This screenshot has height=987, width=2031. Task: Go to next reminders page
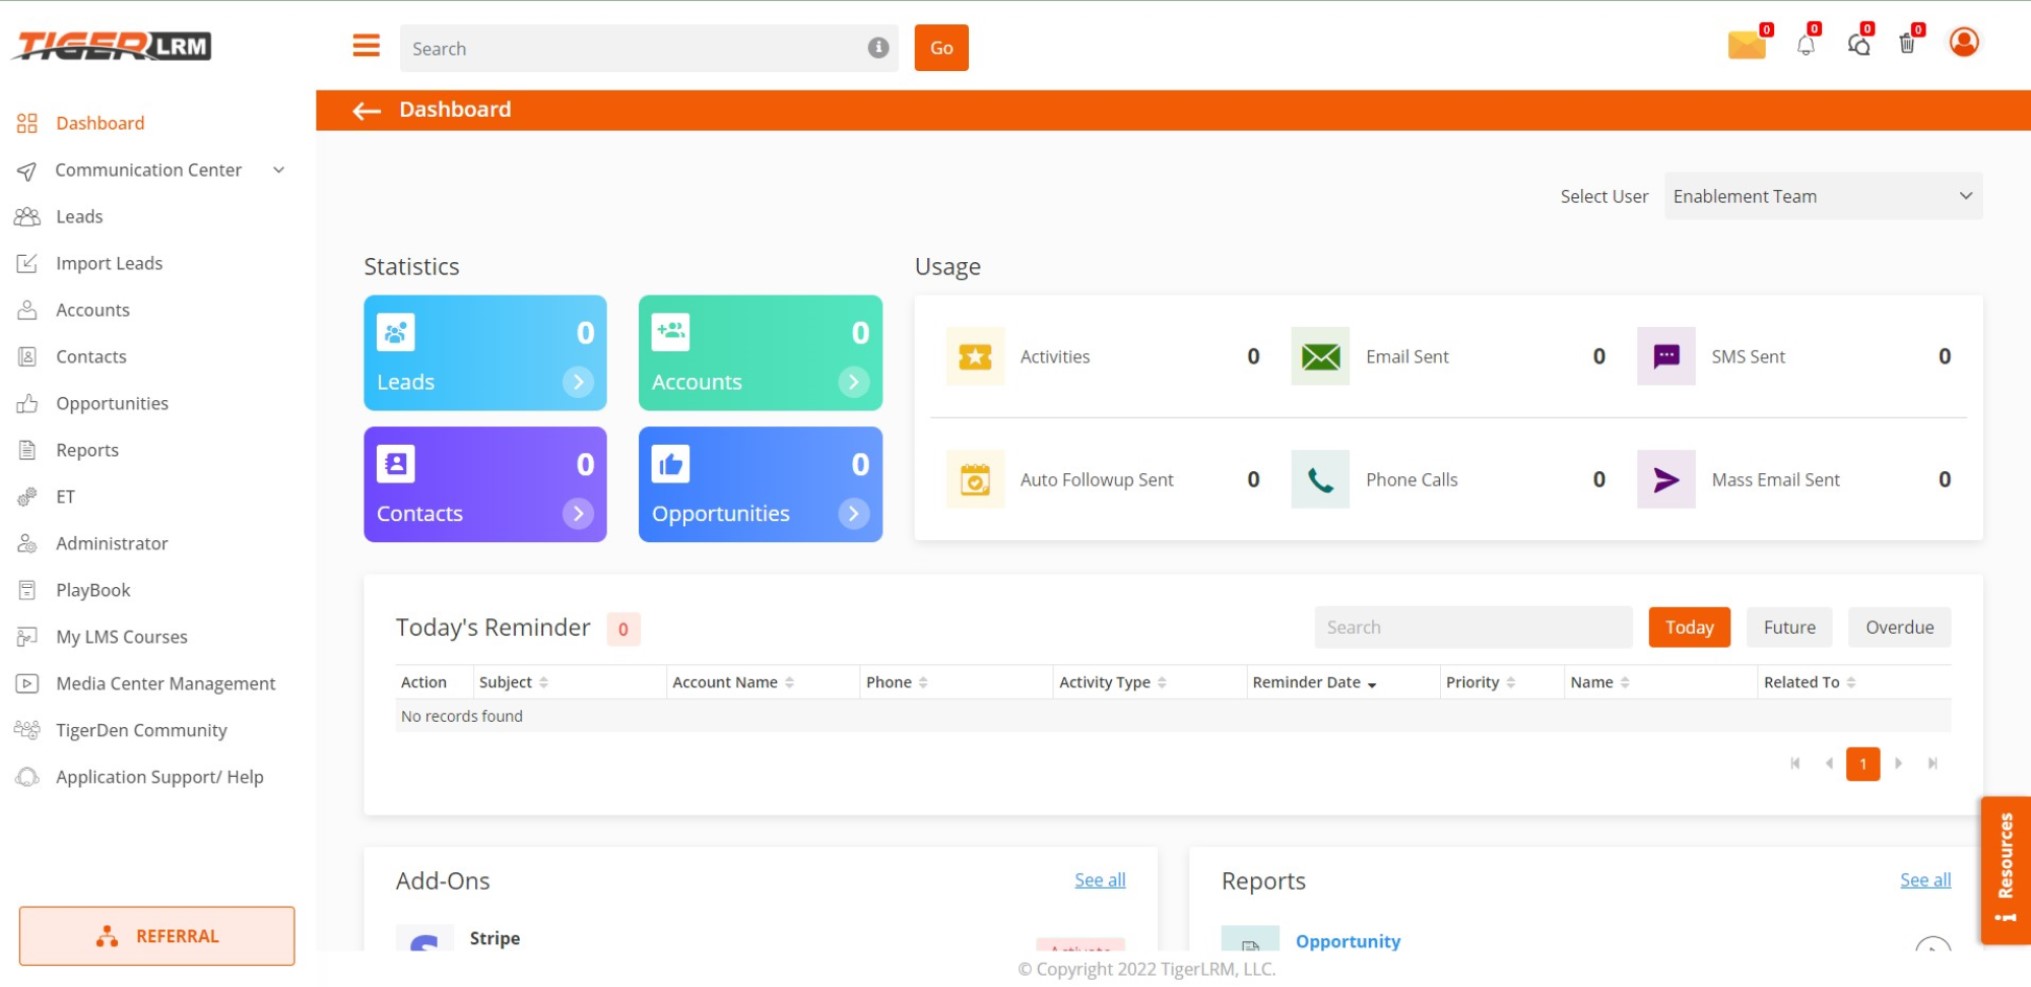pyautogui.click(x=1898, y=763)
